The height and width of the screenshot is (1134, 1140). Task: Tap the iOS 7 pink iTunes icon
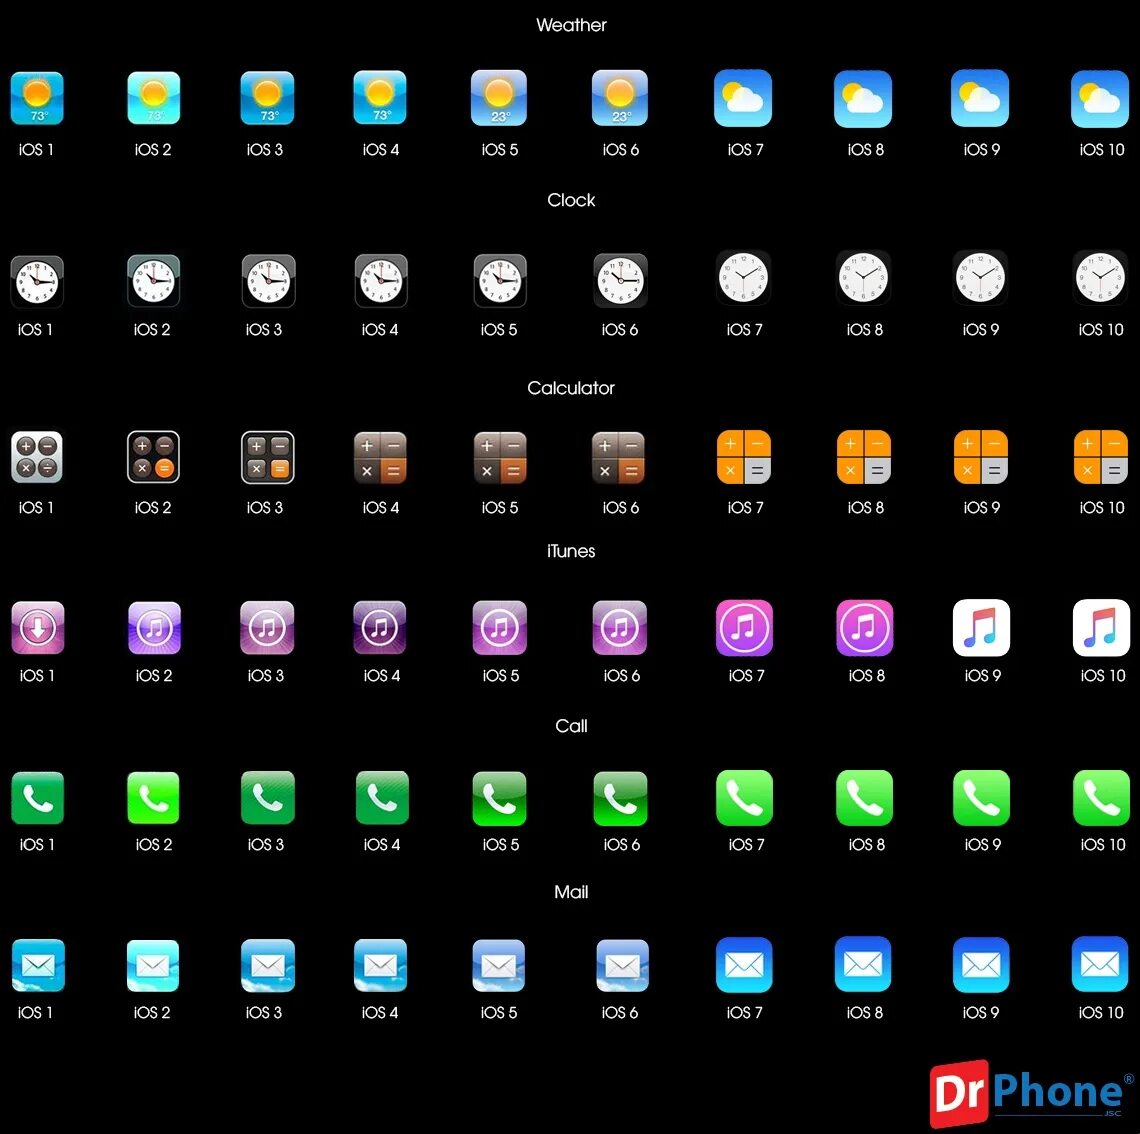(x=744, y=628)
